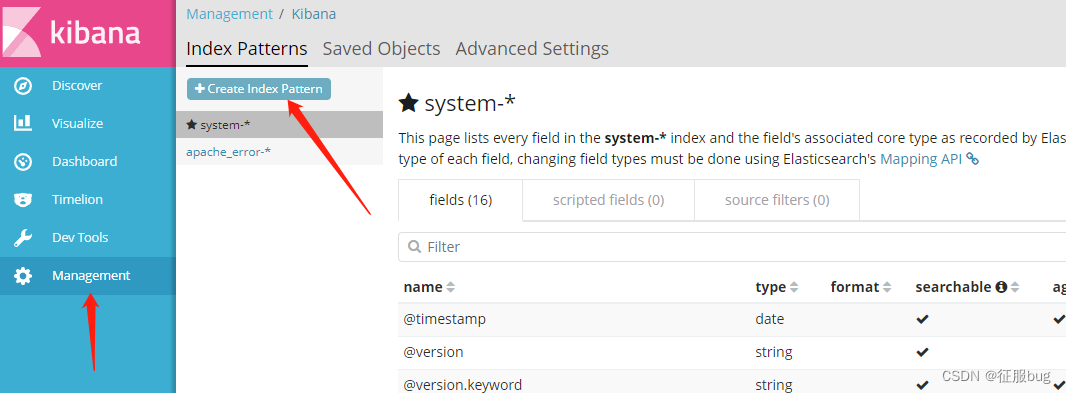Viewport: 1066px width, 393px height.
Task: Click the Dashboard sidebar label
Action: coord(84,162)
